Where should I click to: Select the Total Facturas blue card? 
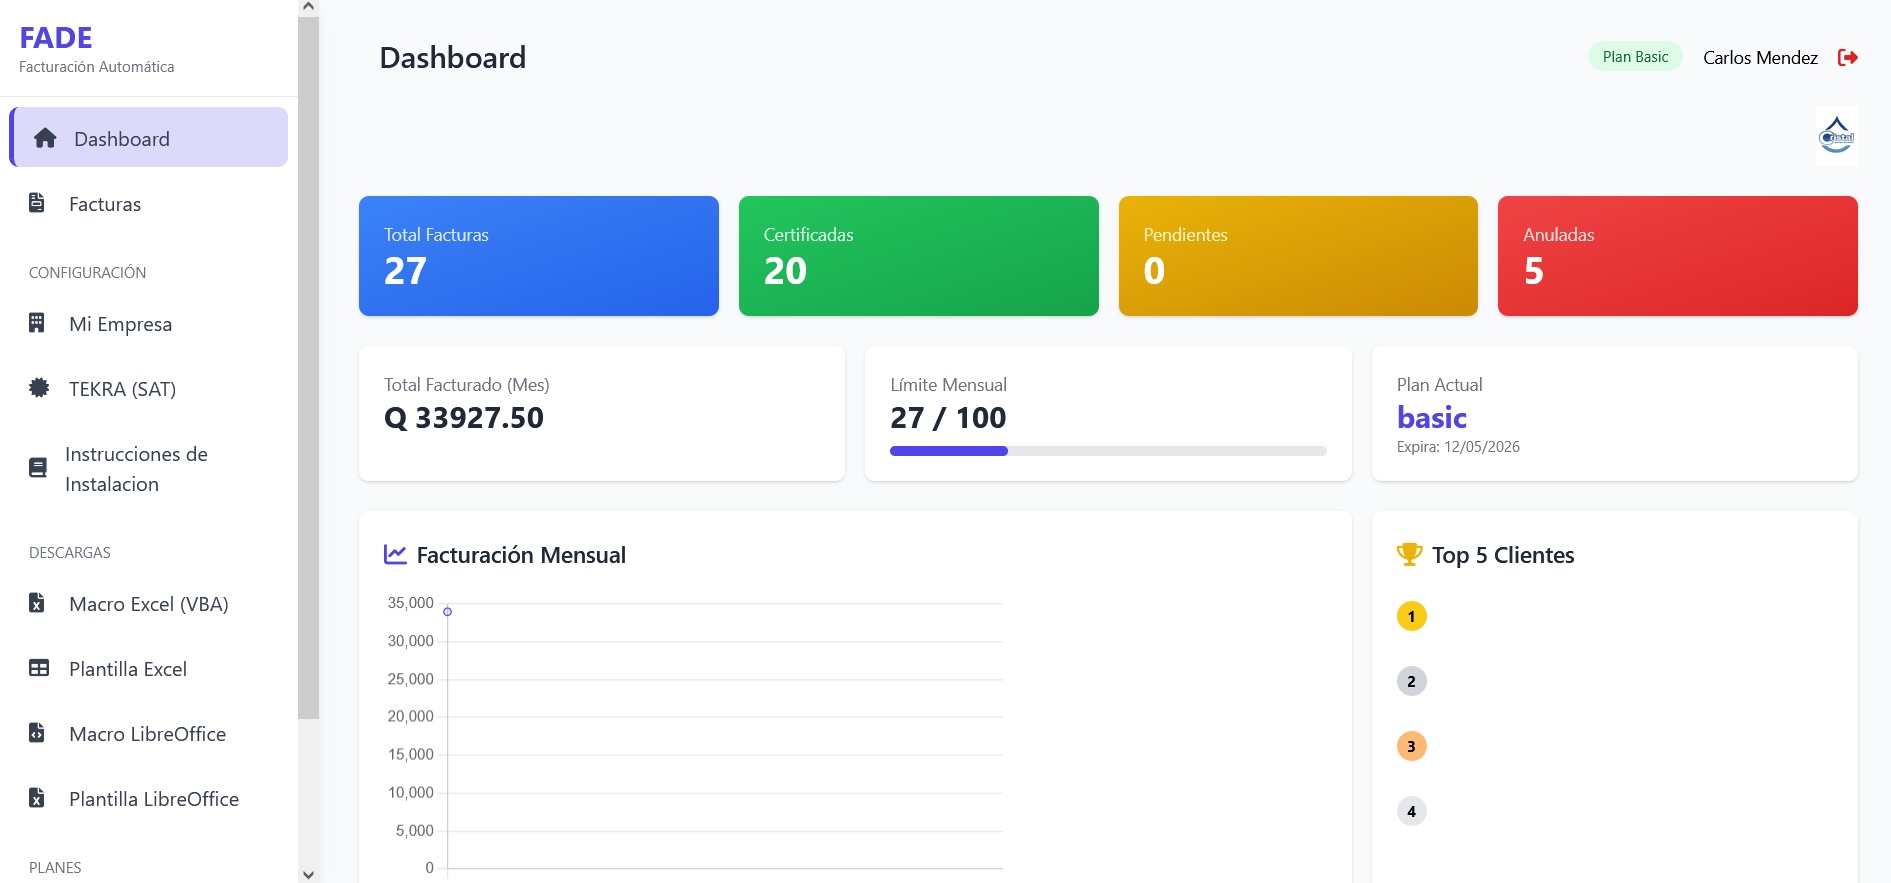click(x=538, y=256)
